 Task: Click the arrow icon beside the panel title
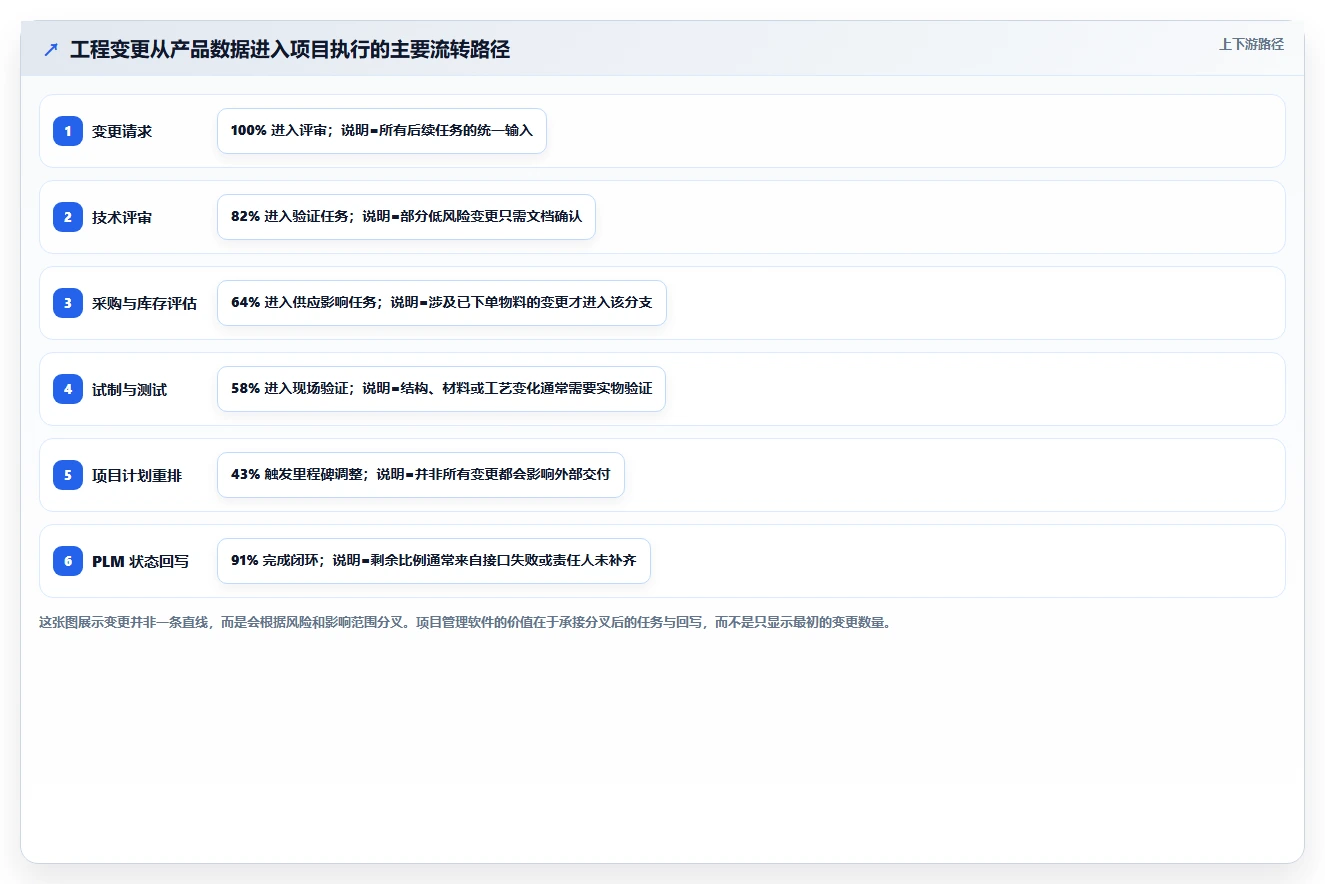pyautogui.click(x=51, y=50)
